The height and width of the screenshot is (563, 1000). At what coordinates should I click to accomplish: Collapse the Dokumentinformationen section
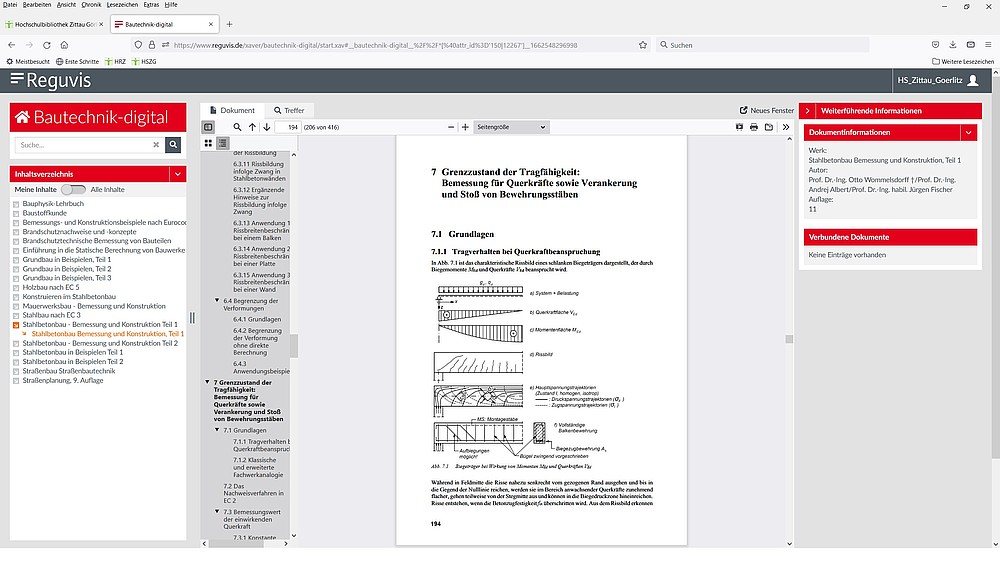pos(968,132)
